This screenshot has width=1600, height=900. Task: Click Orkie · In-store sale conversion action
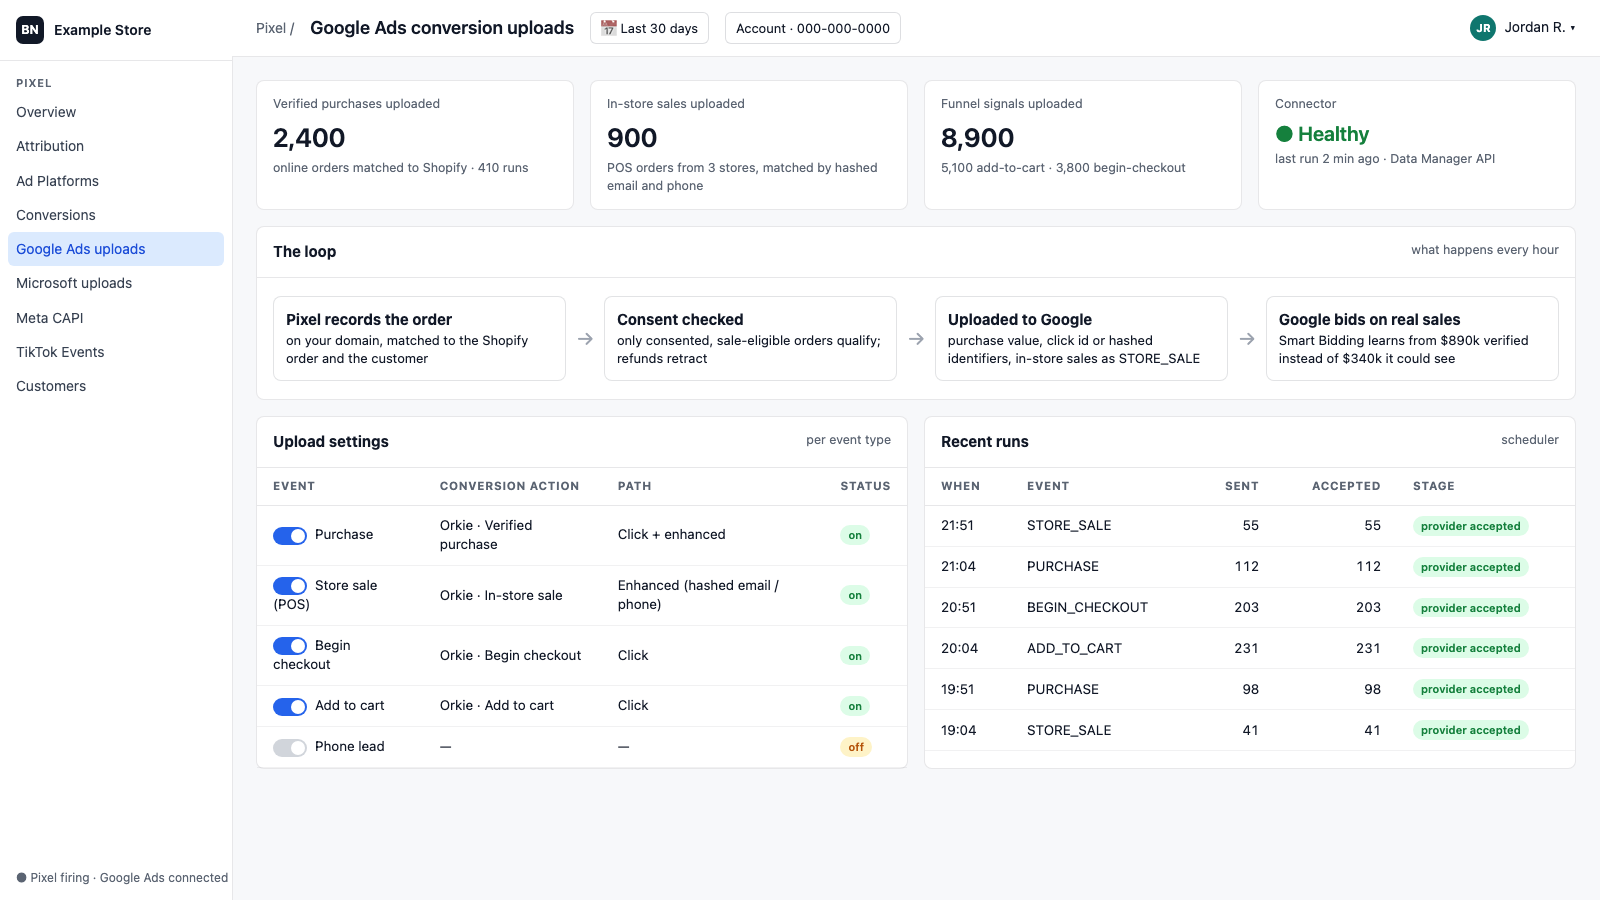pos(501,595)
